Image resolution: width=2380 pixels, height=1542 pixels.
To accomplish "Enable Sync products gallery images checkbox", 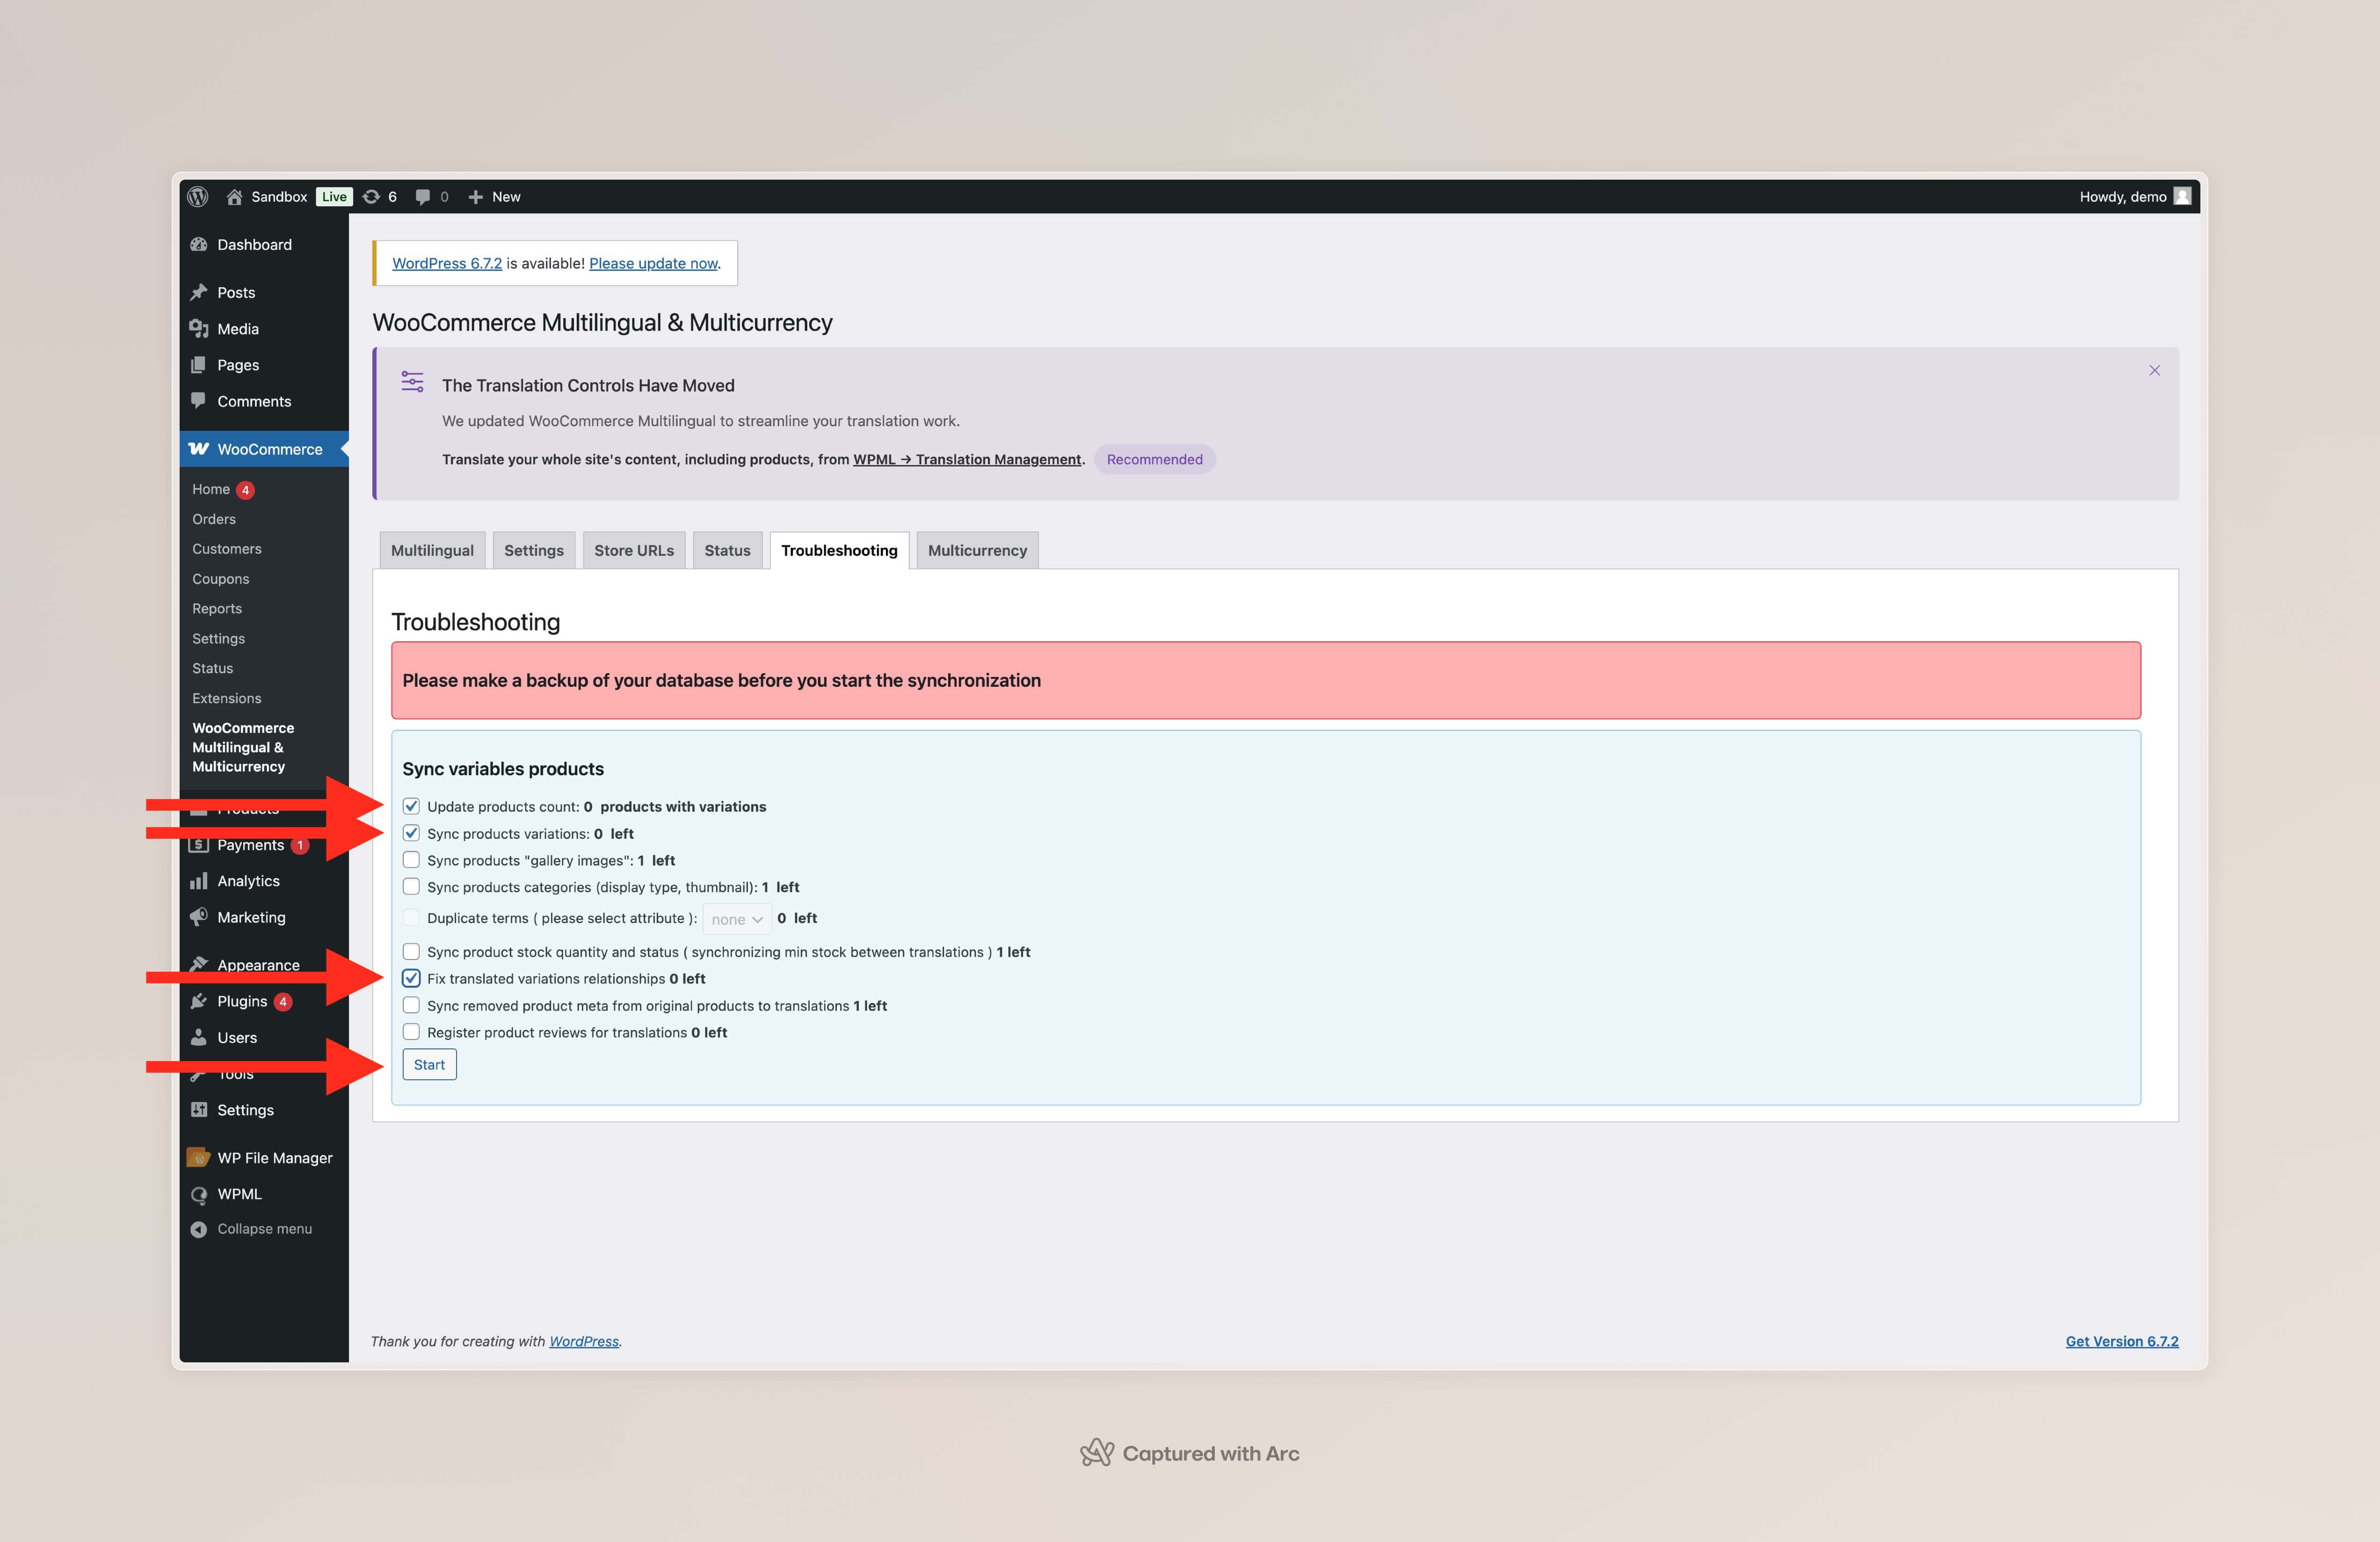I will [x=411, y=860].
